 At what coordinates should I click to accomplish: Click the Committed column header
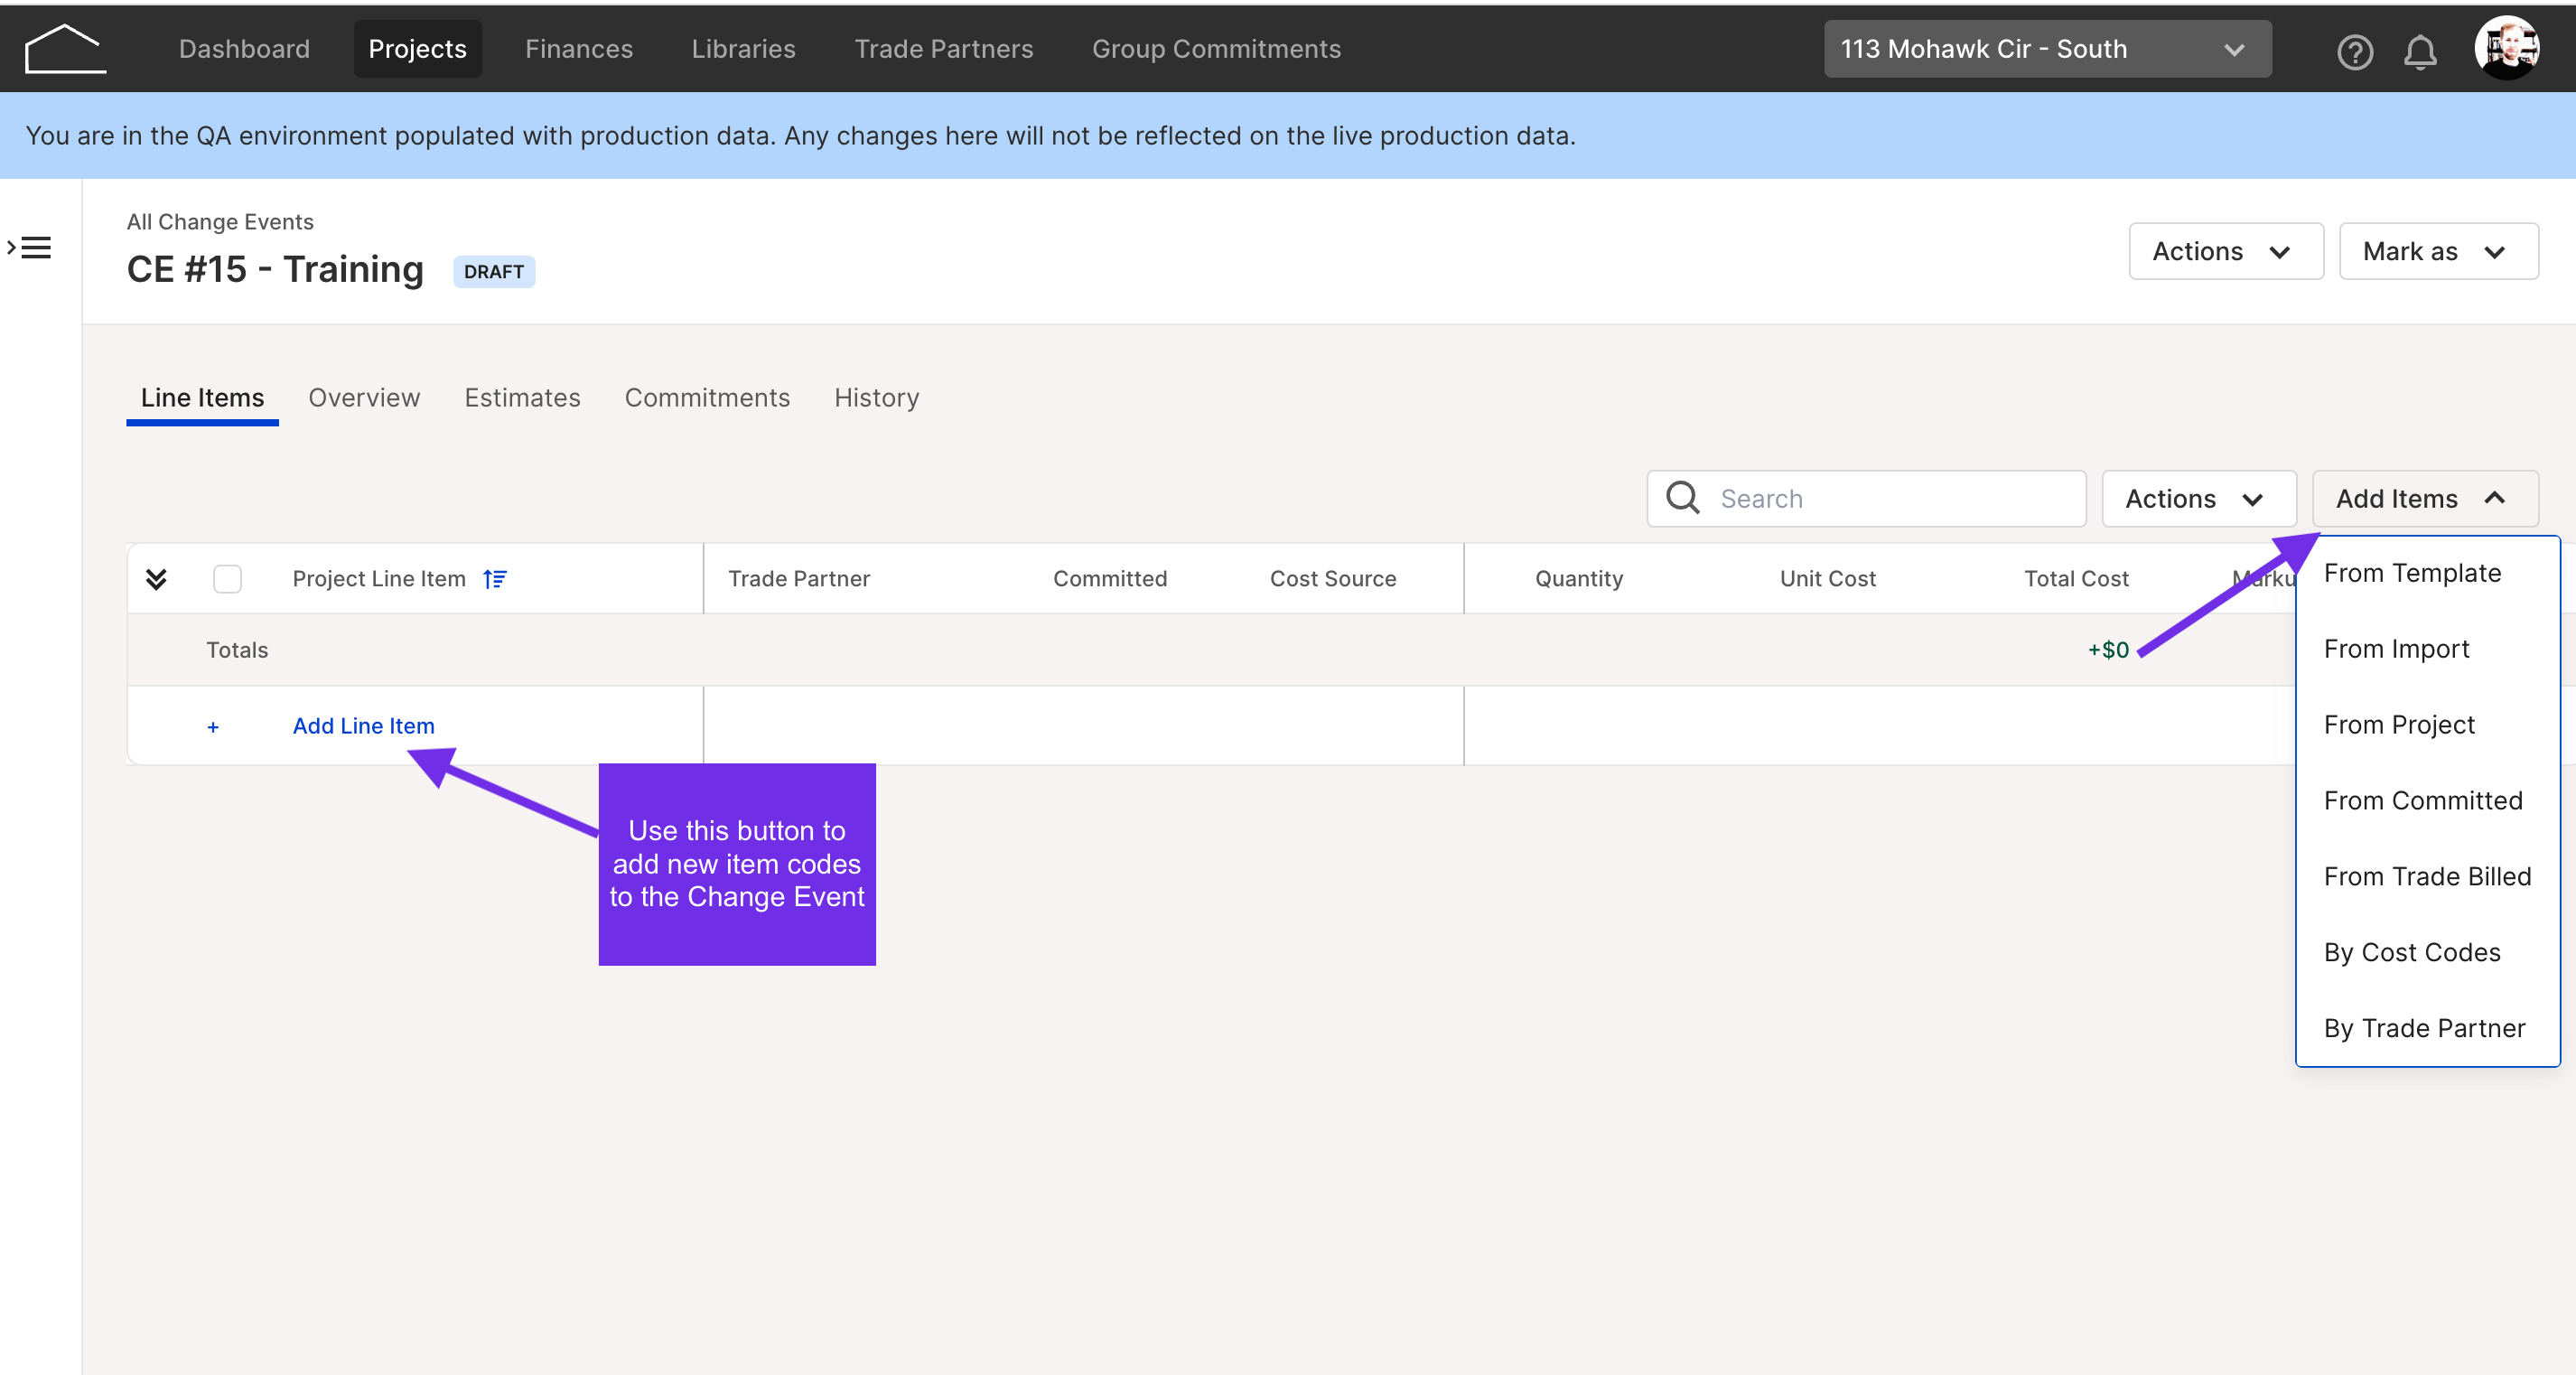(x=1109, y=579)
